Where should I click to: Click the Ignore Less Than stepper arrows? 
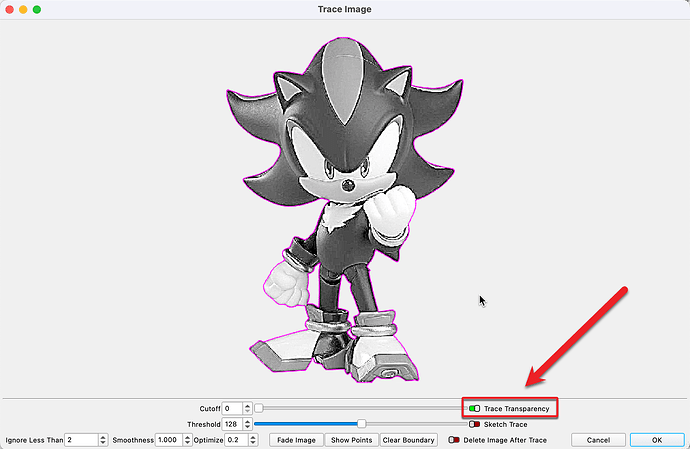[103, 440]
